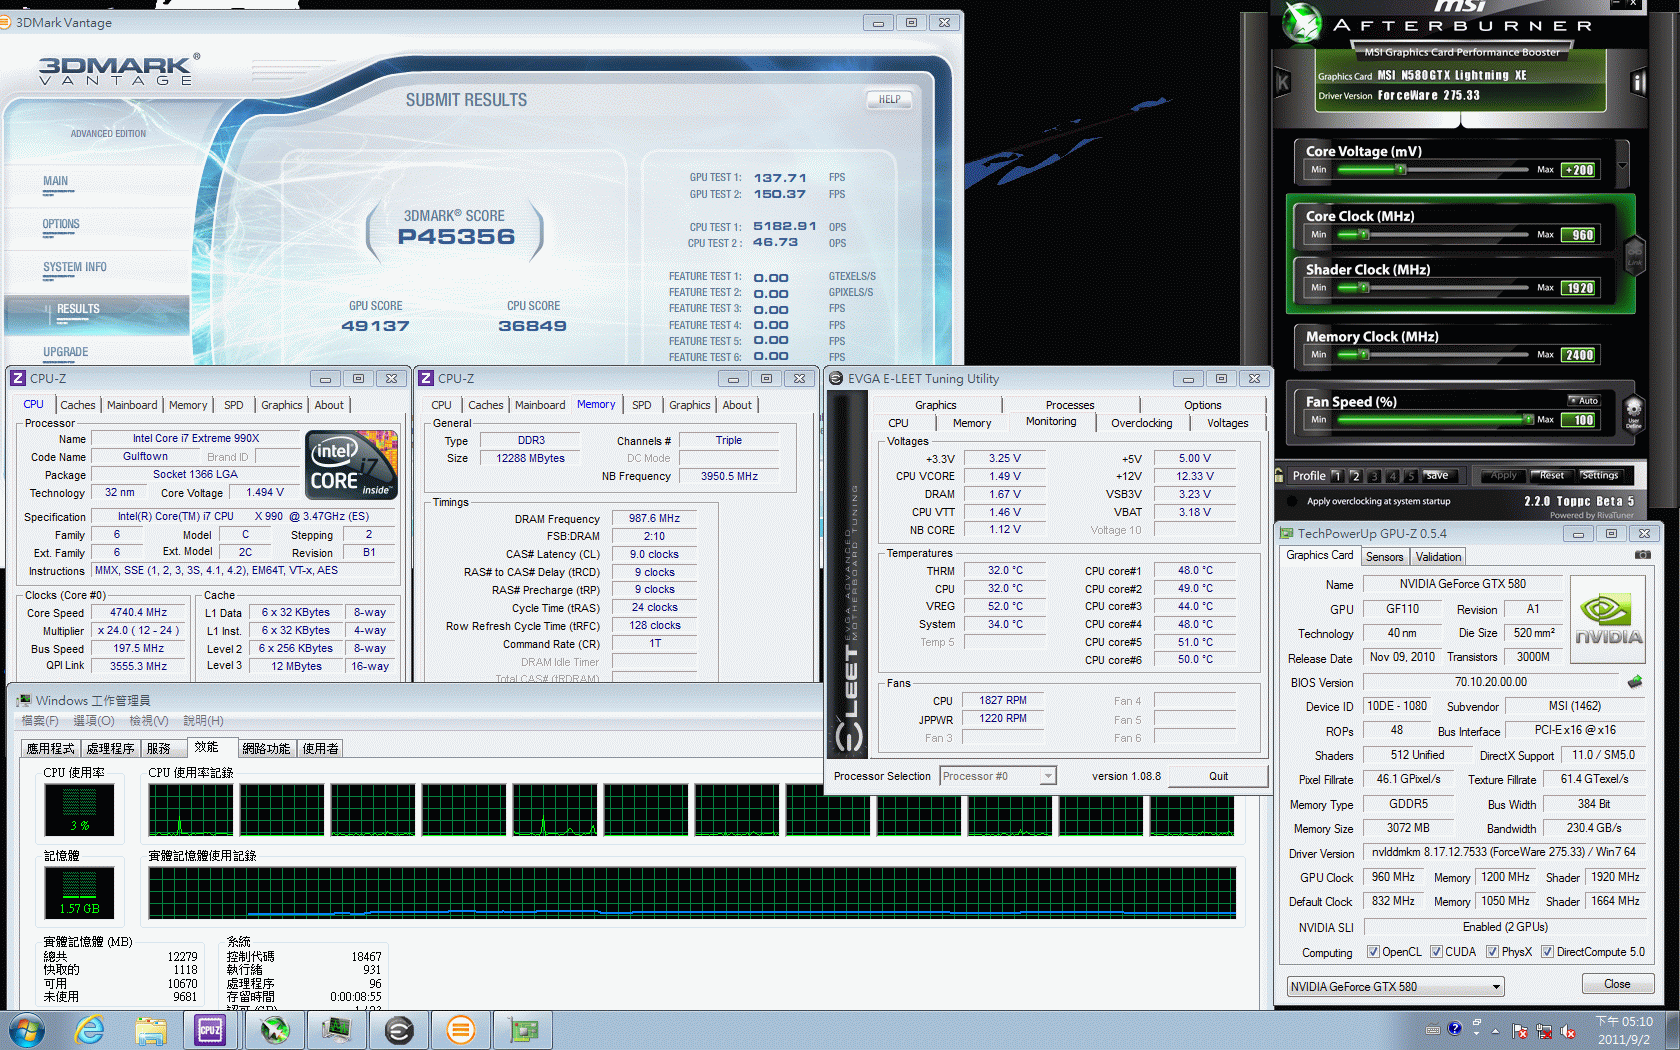
Task: Open Mainboard tab in right CPU-Z window
Action: (x=540, y=405)
